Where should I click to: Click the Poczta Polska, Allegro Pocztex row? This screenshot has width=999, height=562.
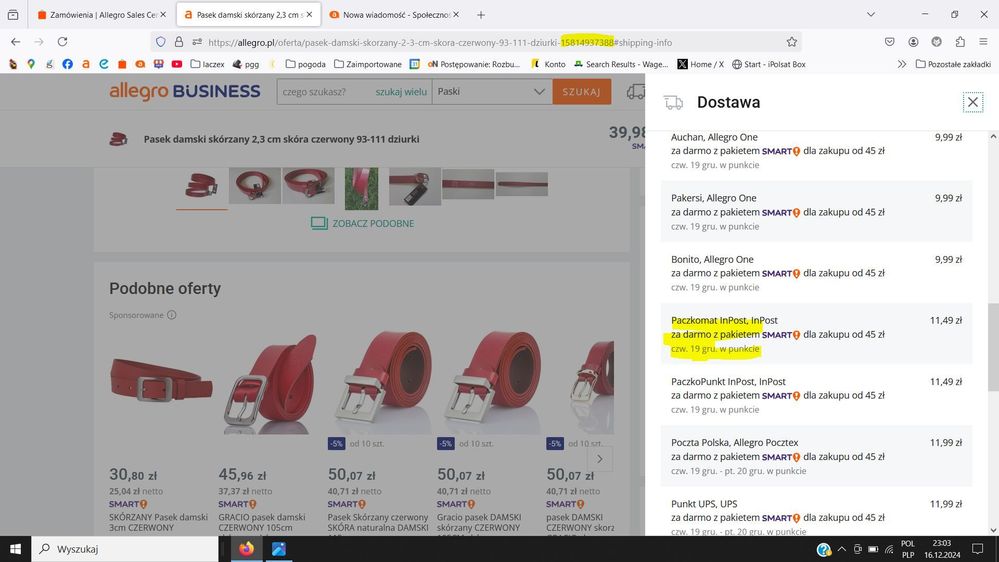[816, 456]
